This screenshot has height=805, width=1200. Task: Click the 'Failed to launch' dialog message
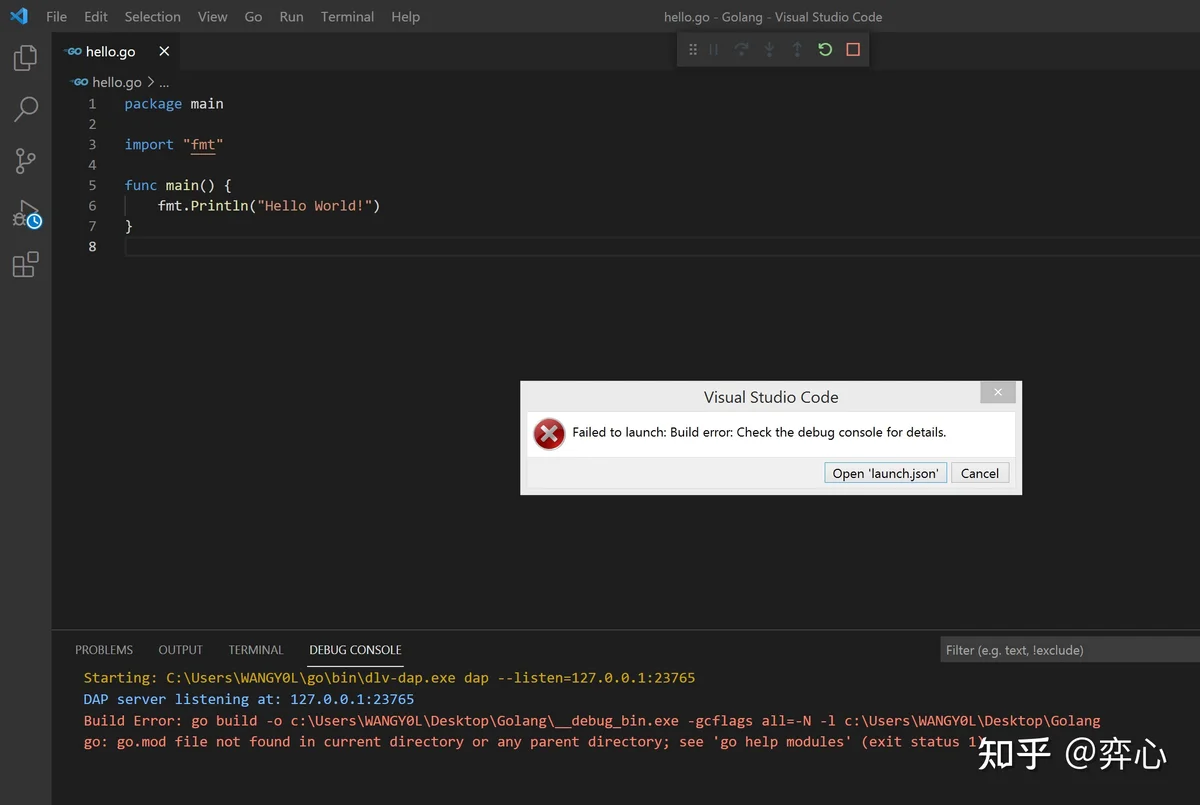click(759, 433)
